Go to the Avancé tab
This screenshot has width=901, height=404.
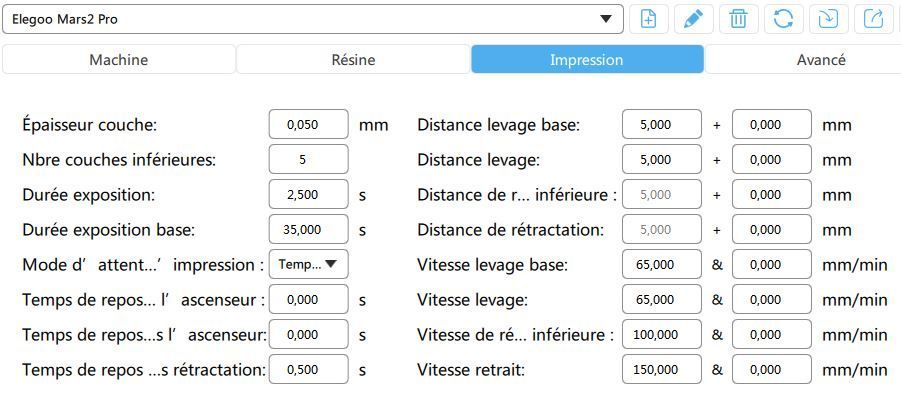[x=820, y=60]
